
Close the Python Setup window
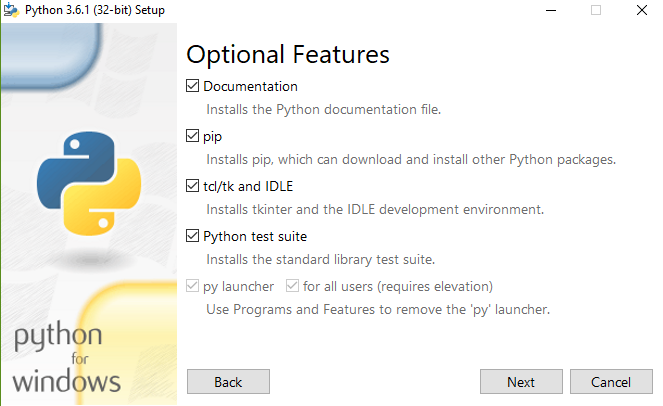point(641,10)
